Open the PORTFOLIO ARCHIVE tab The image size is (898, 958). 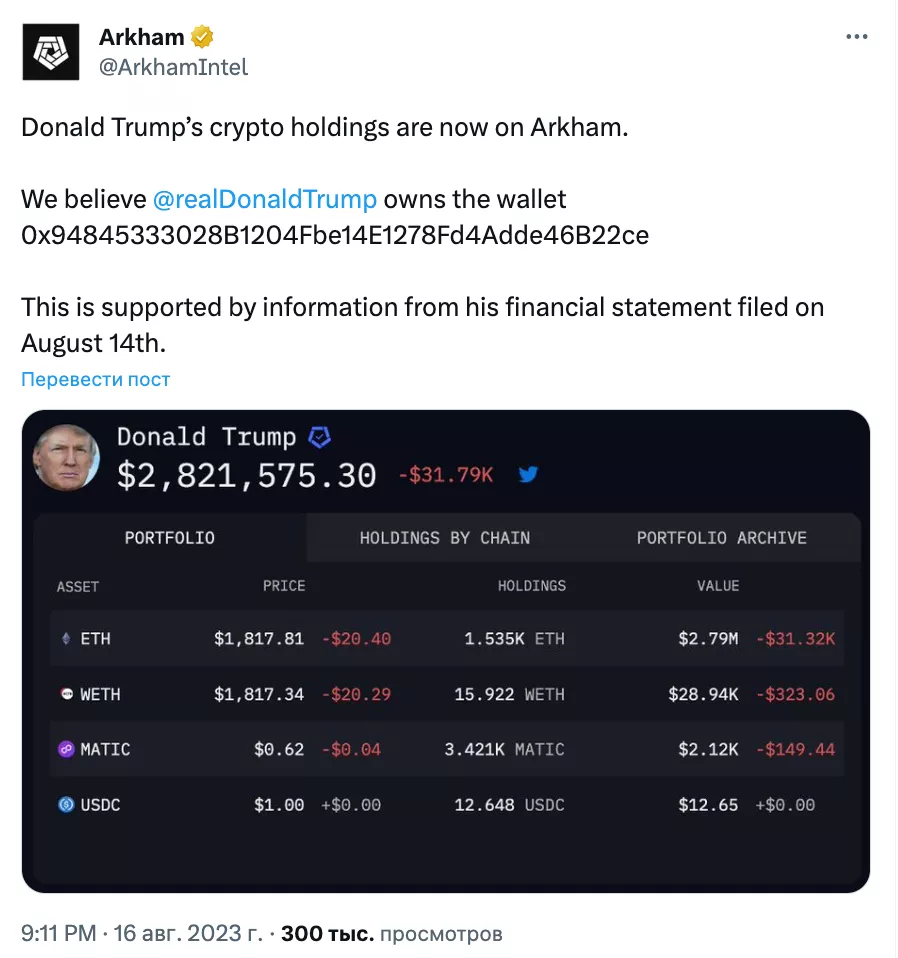(721, 538)
